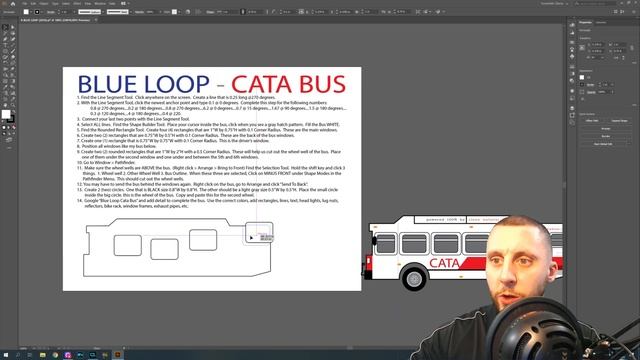
Task: Open the graphic style dropdown in control bar
Action: tap(179, 12)
